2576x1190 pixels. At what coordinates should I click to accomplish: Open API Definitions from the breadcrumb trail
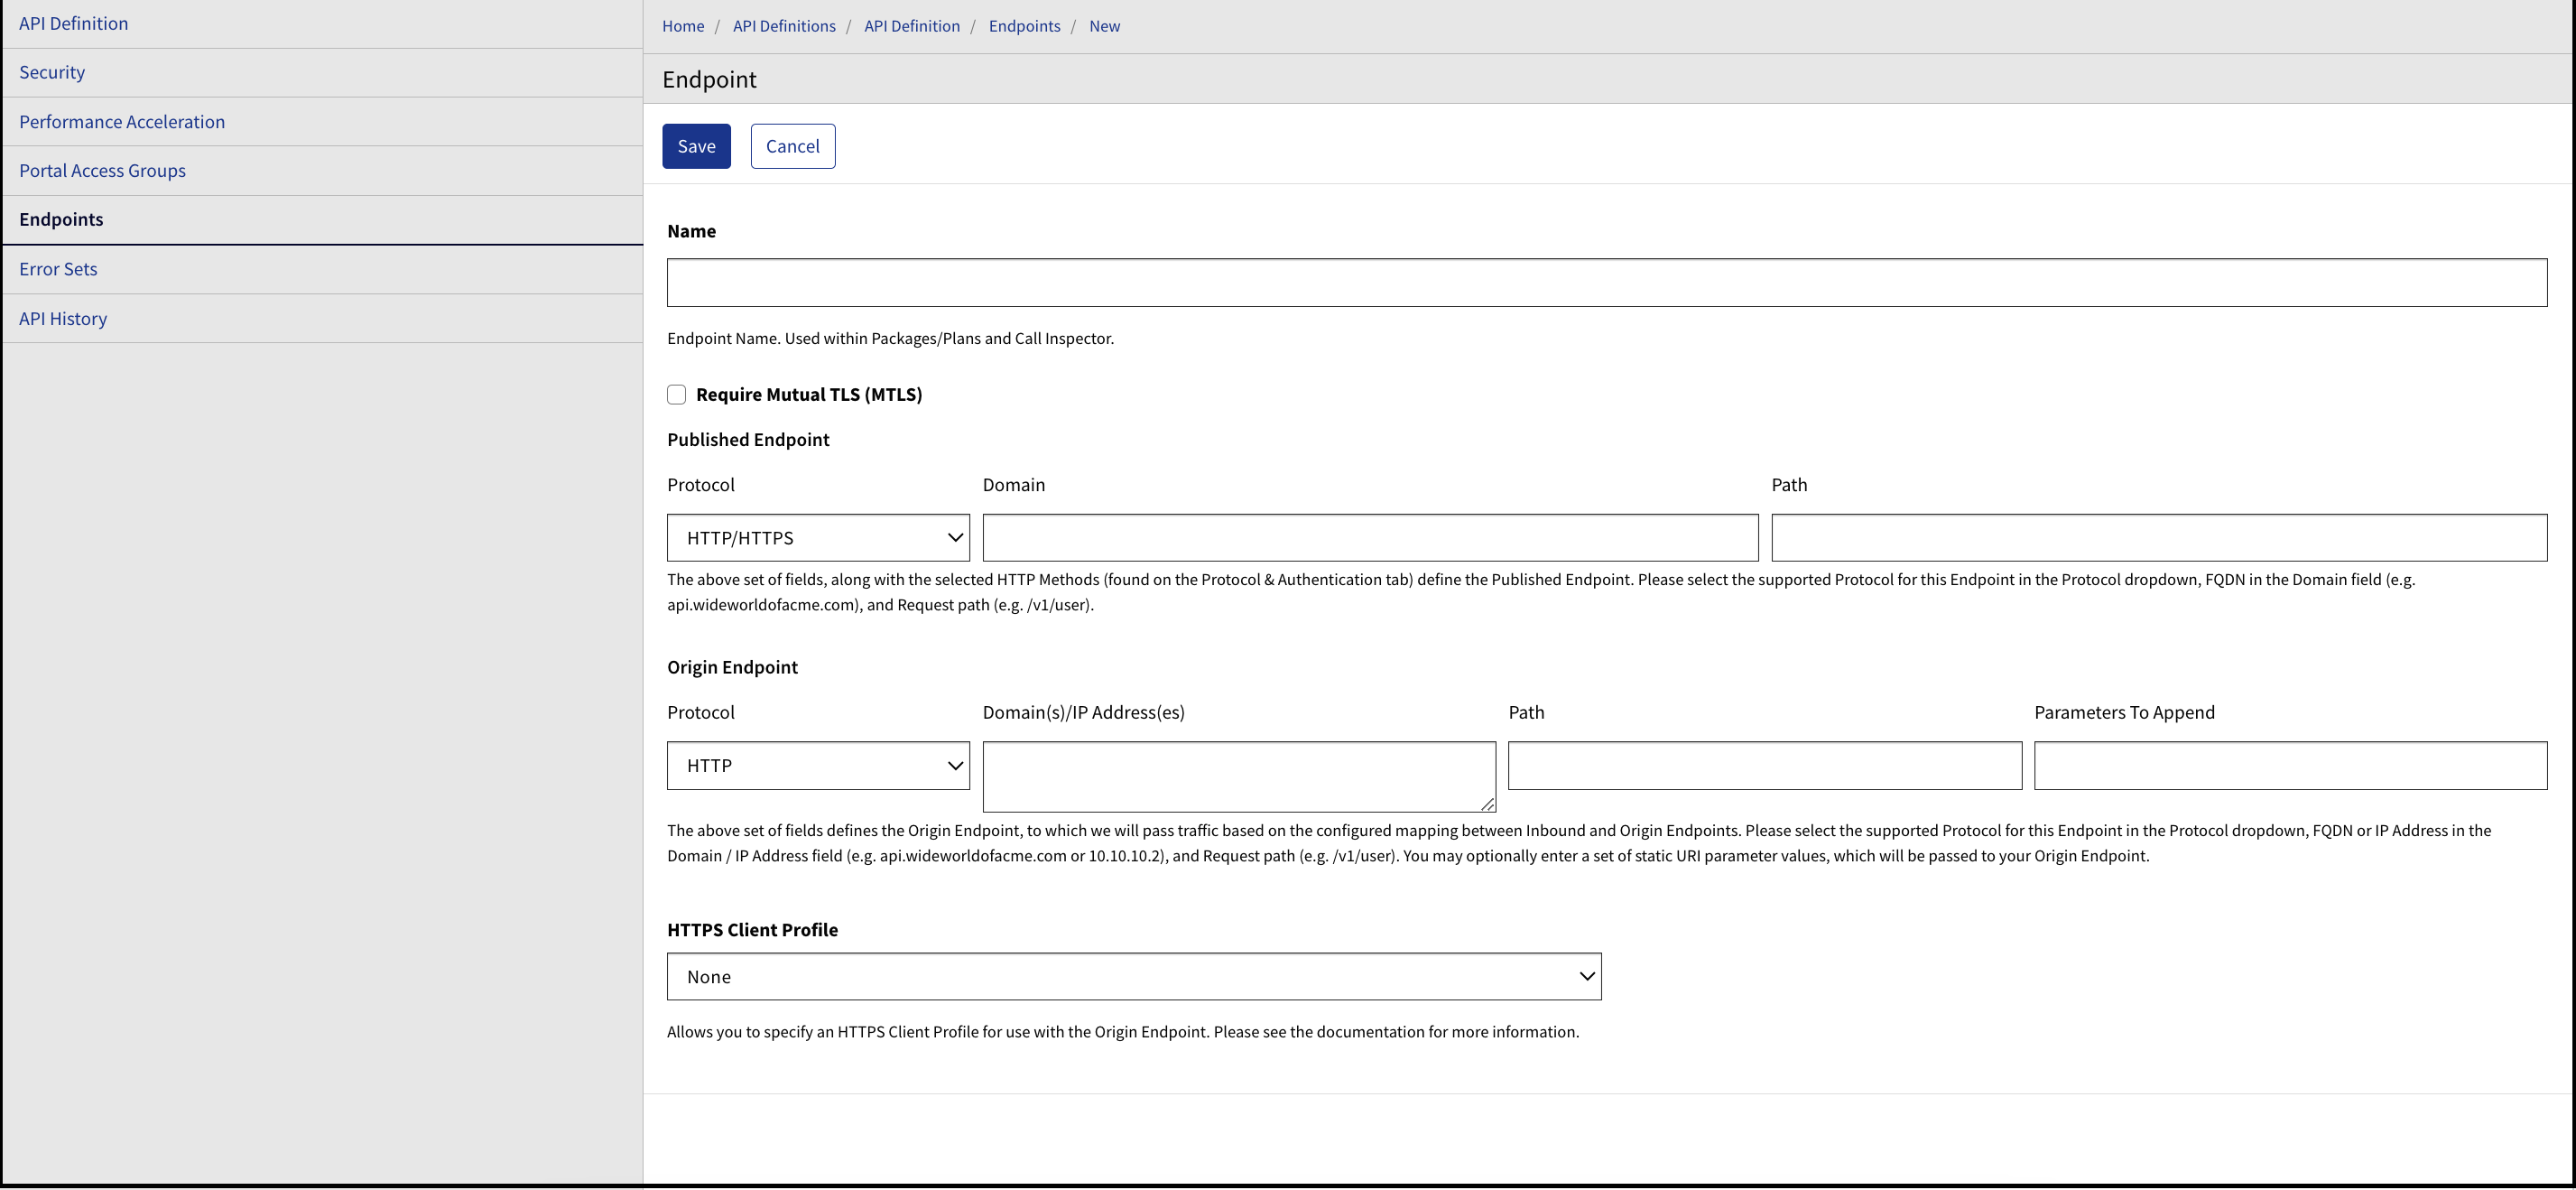(x=784, y=26)
